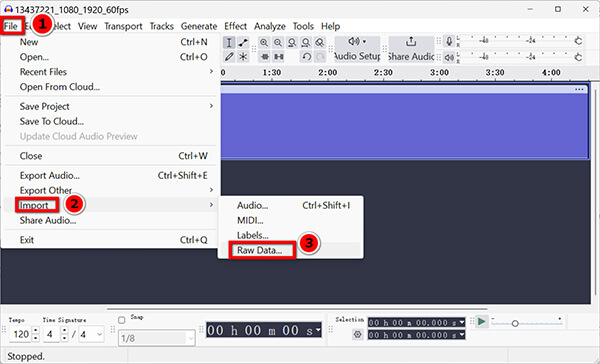The height and width of the screenshot is (364, 600).
Task: Click the playback level meter bar
Action: (516, 57)
